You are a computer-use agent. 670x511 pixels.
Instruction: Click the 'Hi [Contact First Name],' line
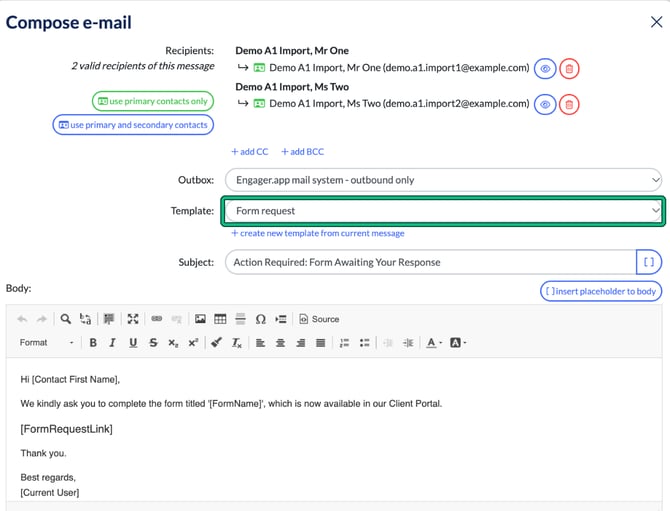coord(70,379)
